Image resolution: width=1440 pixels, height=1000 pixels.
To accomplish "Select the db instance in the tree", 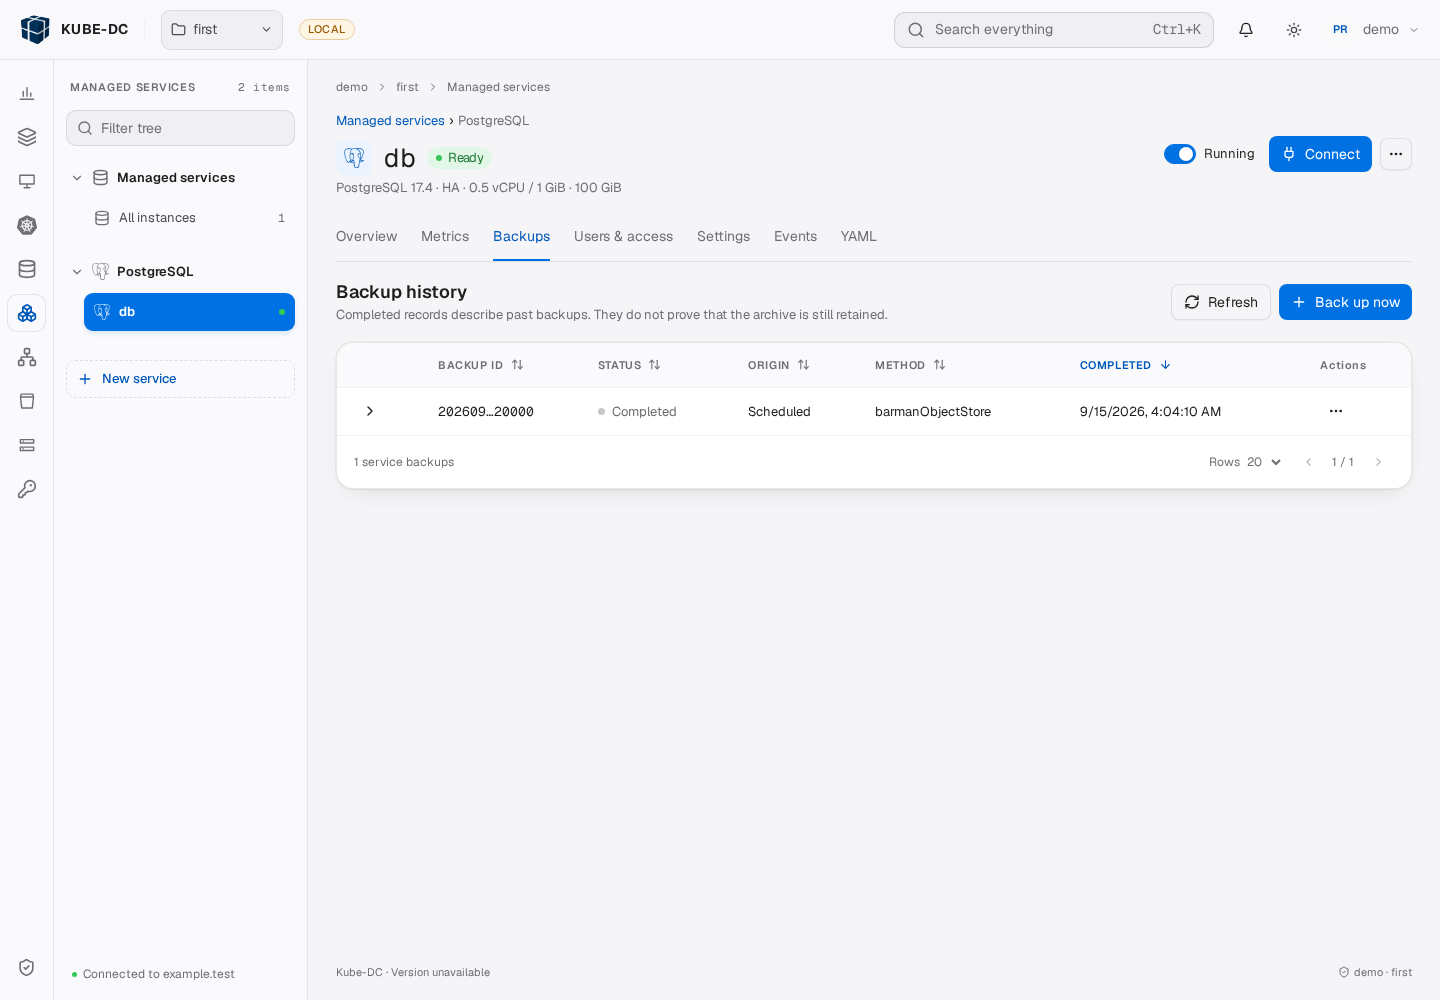I will tap(189, 312).
